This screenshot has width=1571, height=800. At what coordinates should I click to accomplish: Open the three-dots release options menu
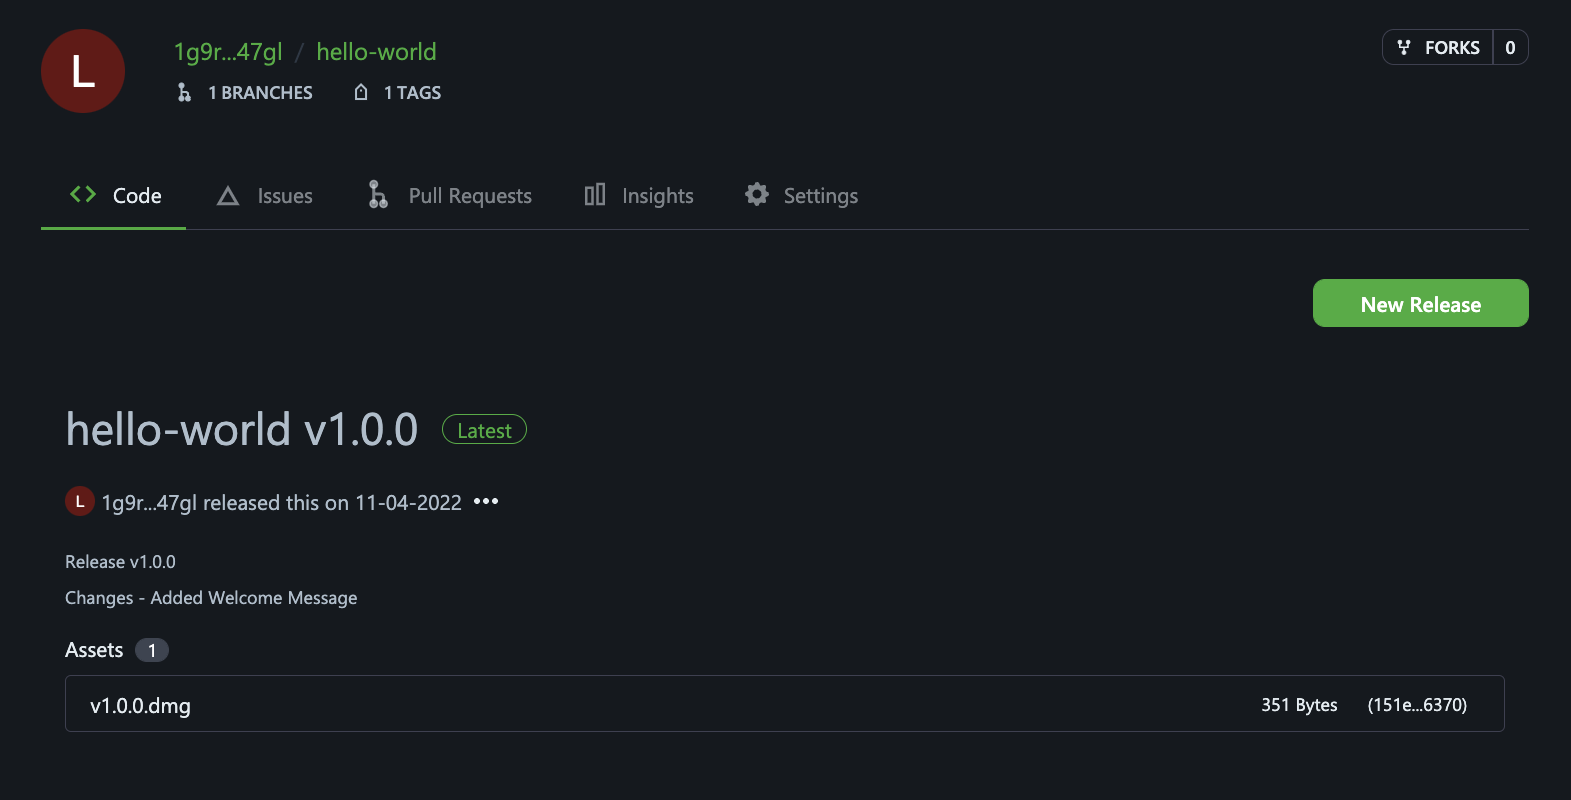tap(486, 501)
